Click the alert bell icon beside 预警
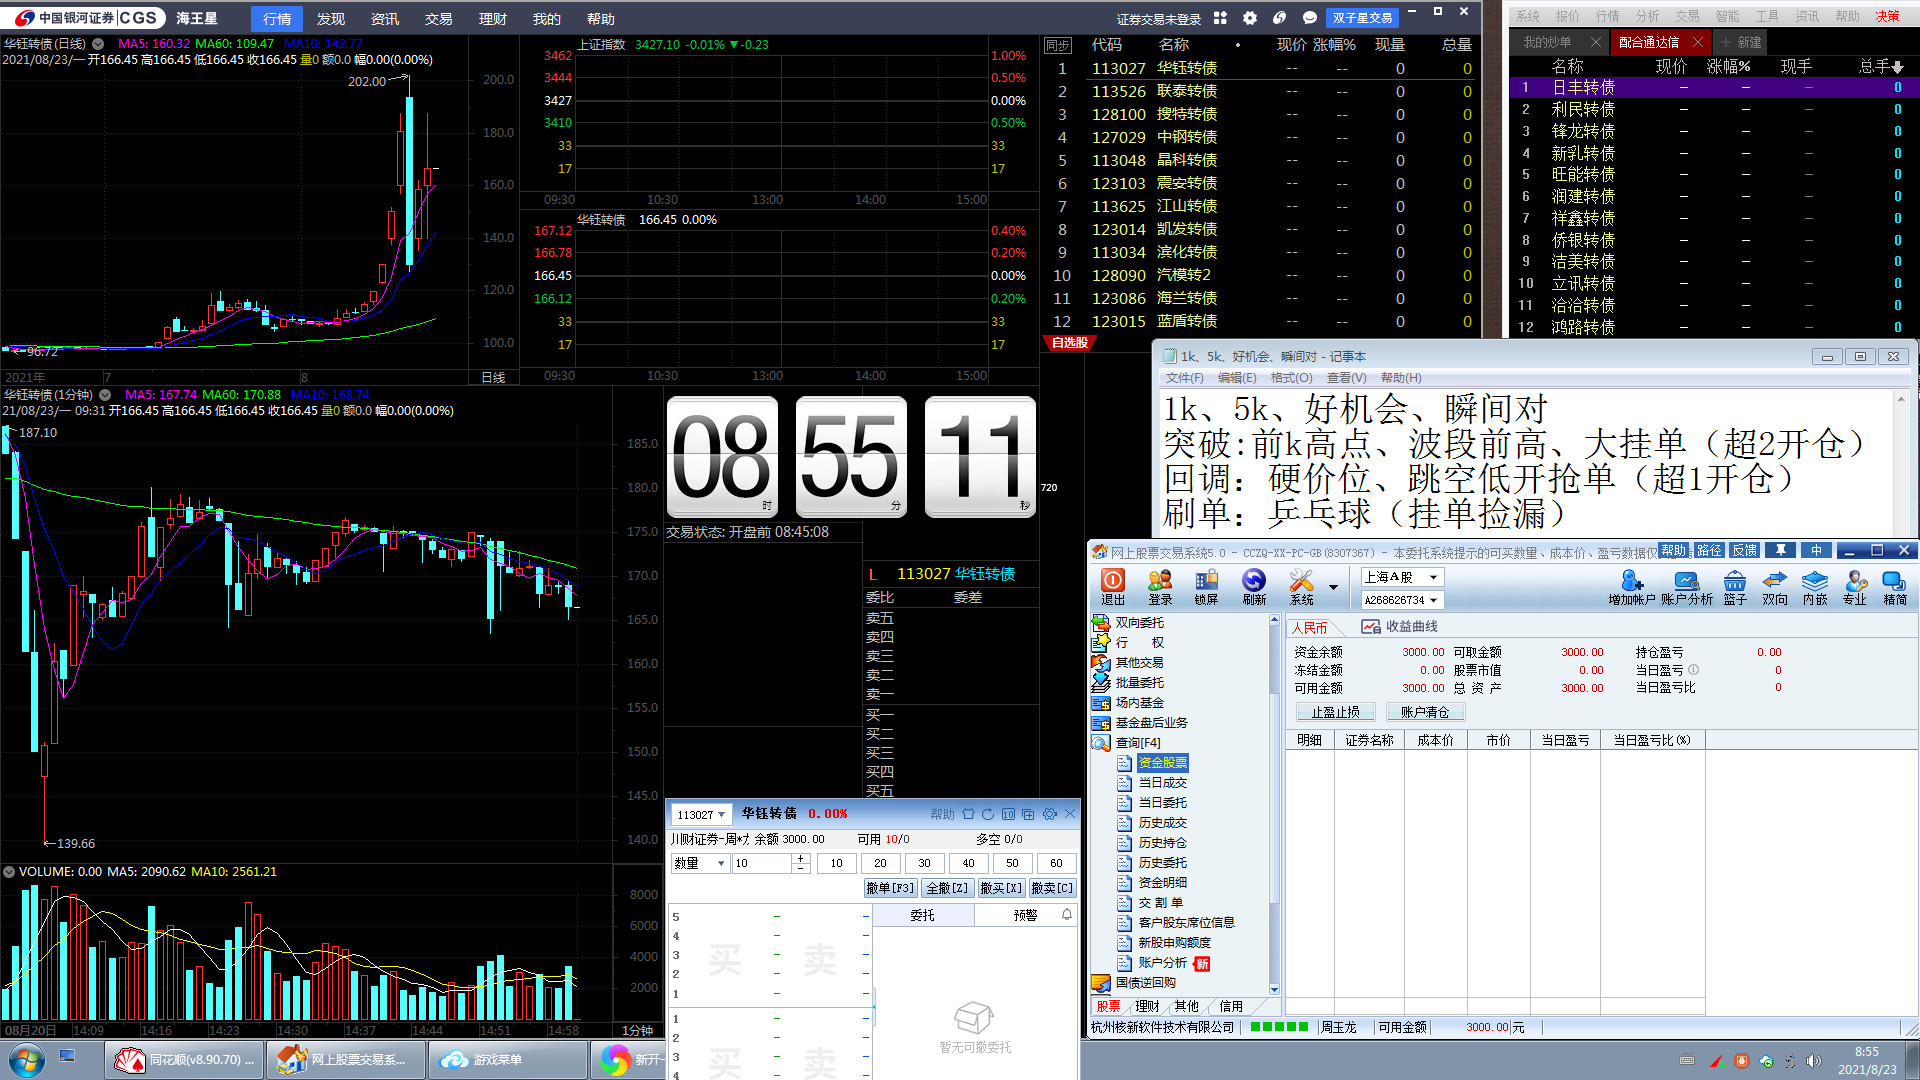 (x=1067, y=914)
